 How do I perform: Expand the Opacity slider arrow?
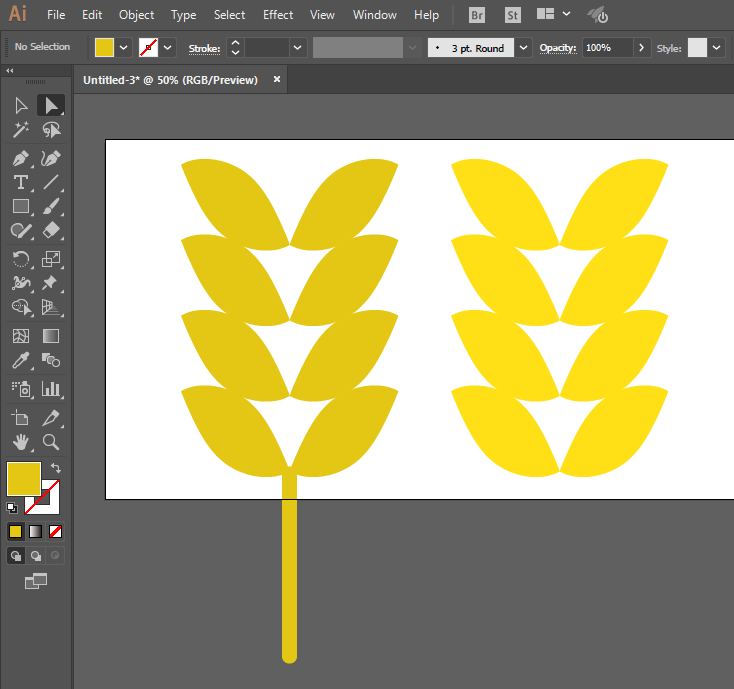(x=642, y=48)
